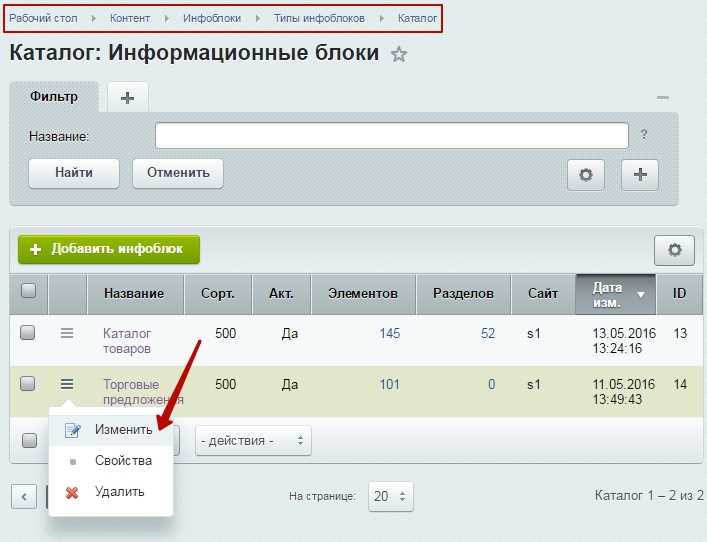This screenshot has width=707, height=542.
Task: Select ID 14 cell
Action: pyautogui.click(x=680, y=385)
